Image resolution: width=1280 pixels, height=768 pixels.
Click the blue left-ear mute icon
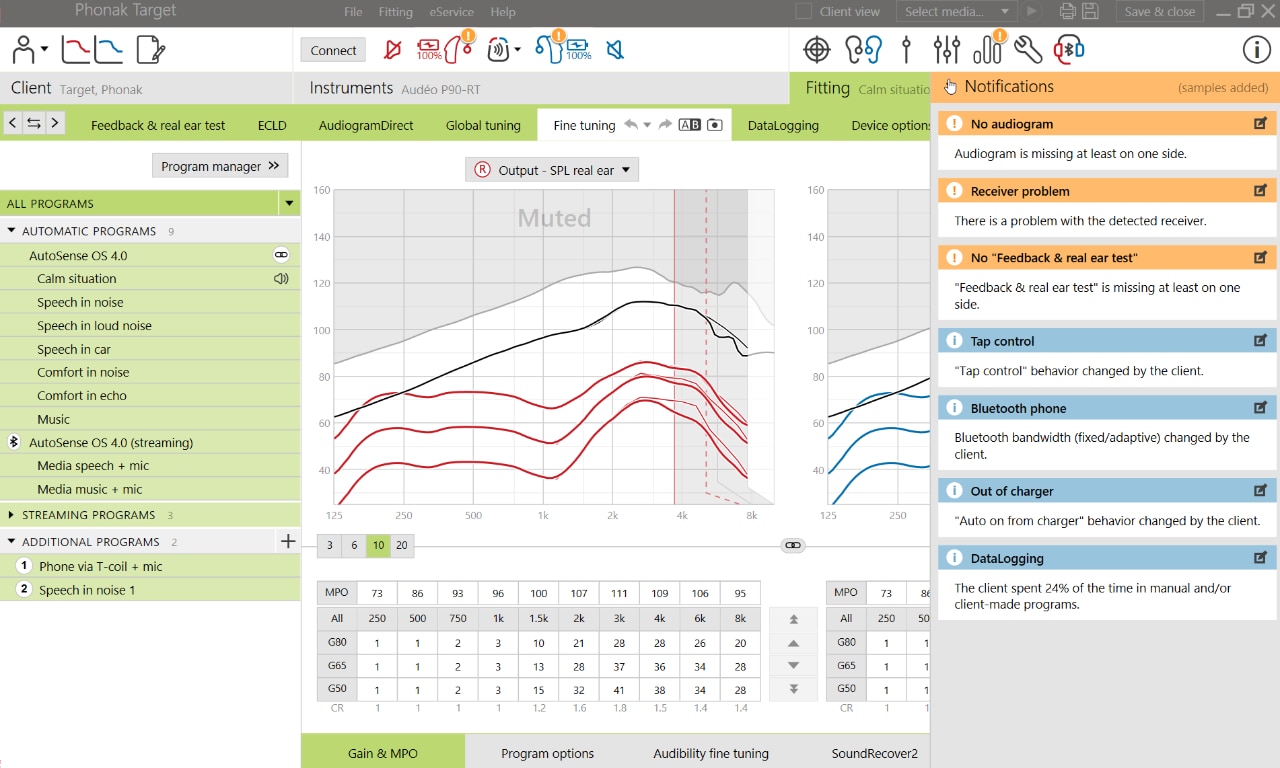pyautogui.click(x=616, y=49)
